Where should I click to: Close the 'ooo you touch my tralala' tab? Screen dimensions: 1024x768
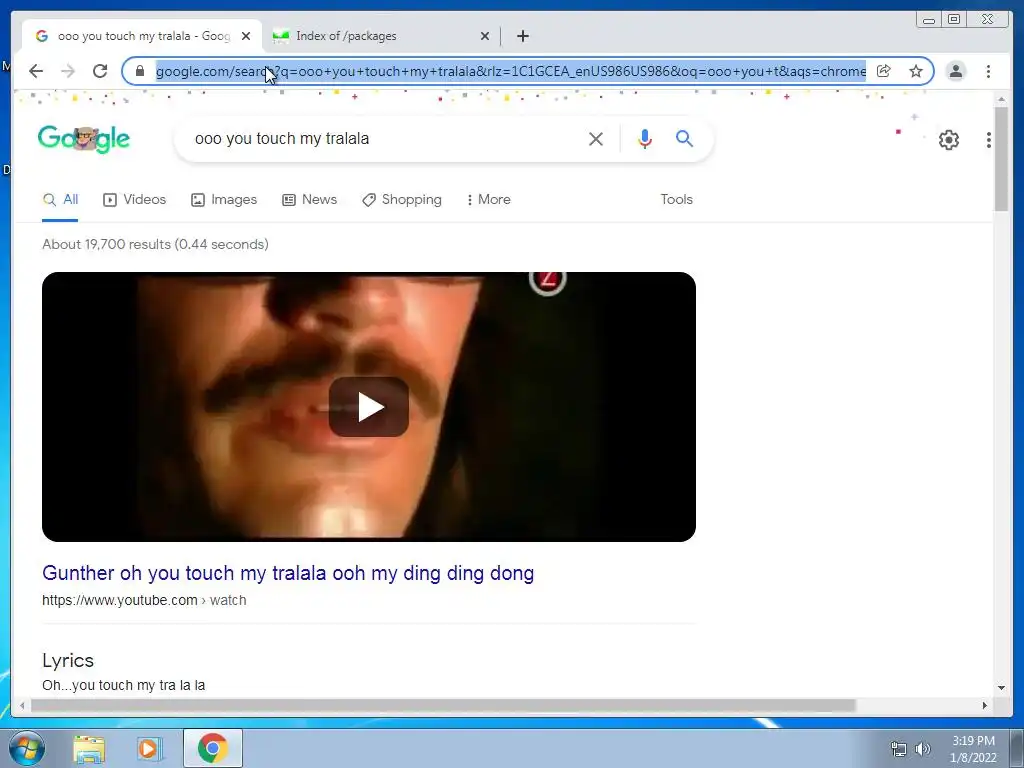point(246,36)
